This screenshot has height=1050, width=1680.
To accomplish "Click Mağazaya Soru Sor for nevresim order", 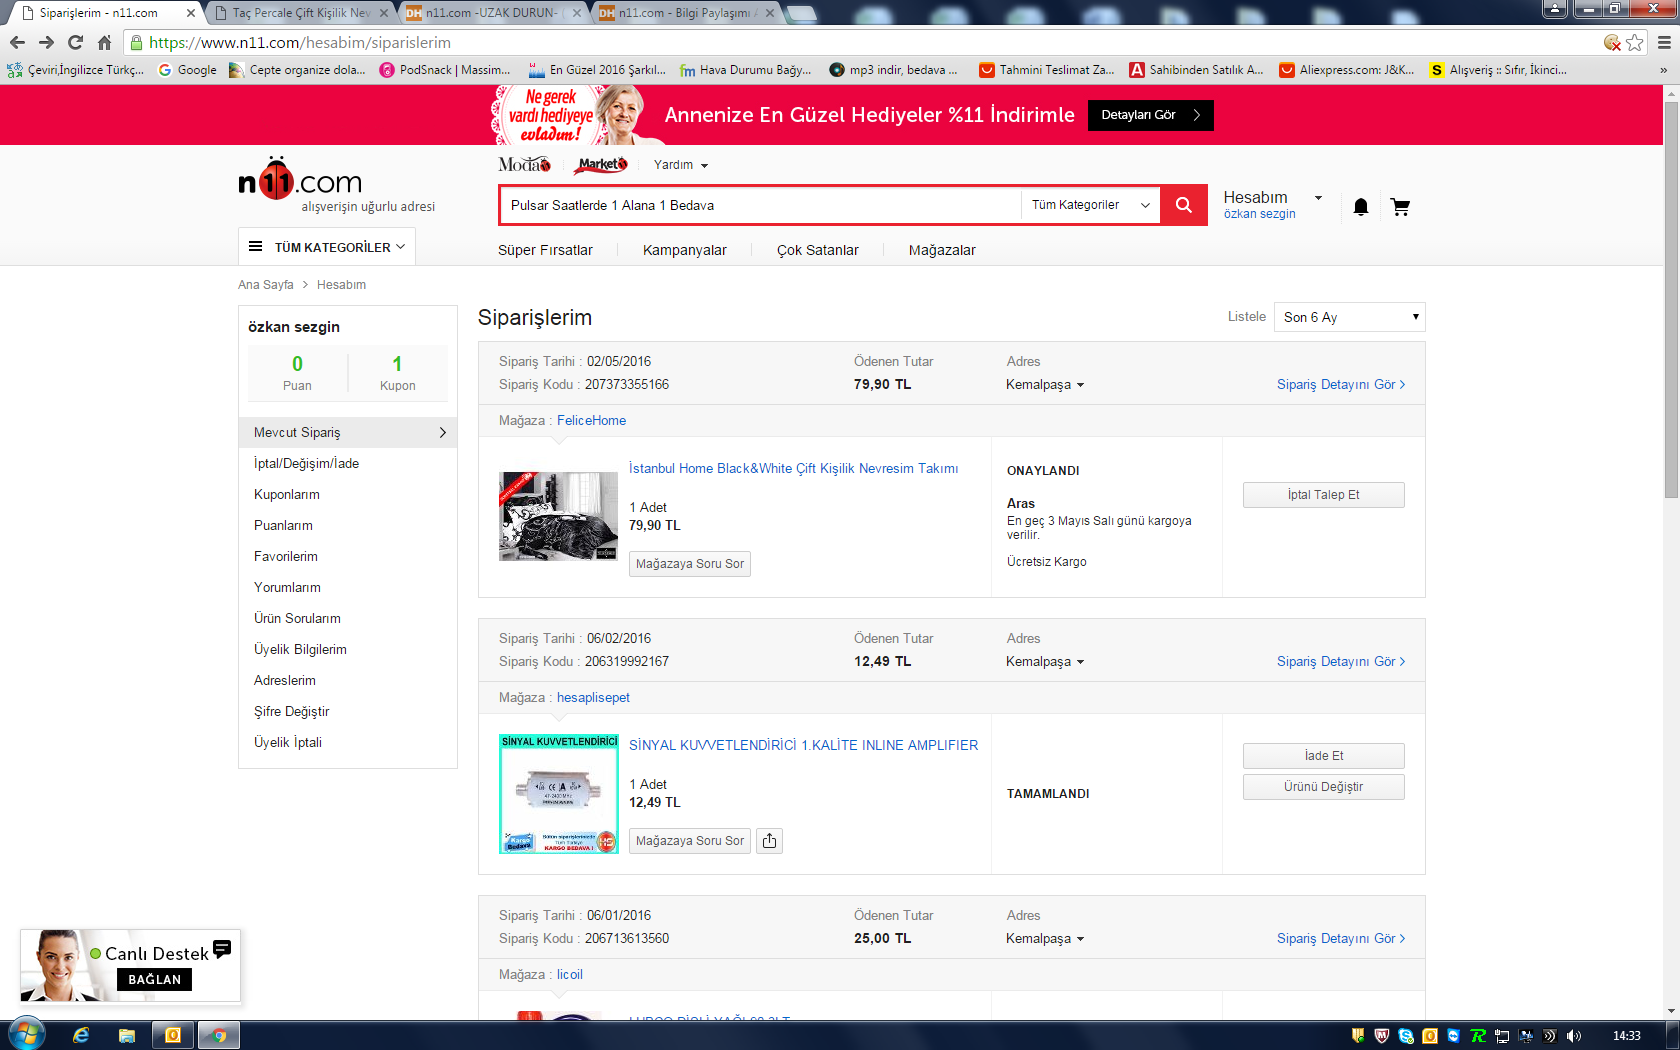I will tap(690, 564).
